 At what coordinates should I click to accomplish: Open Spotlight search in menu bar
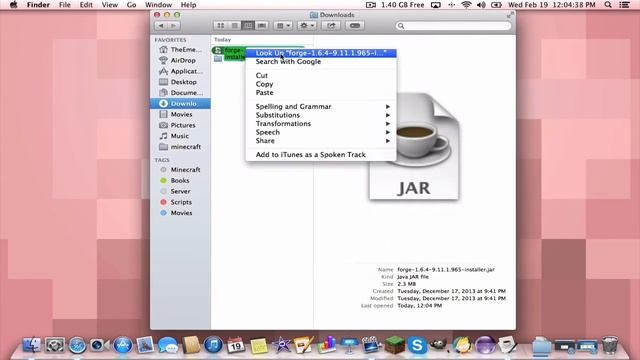click(x=608, y=5)
